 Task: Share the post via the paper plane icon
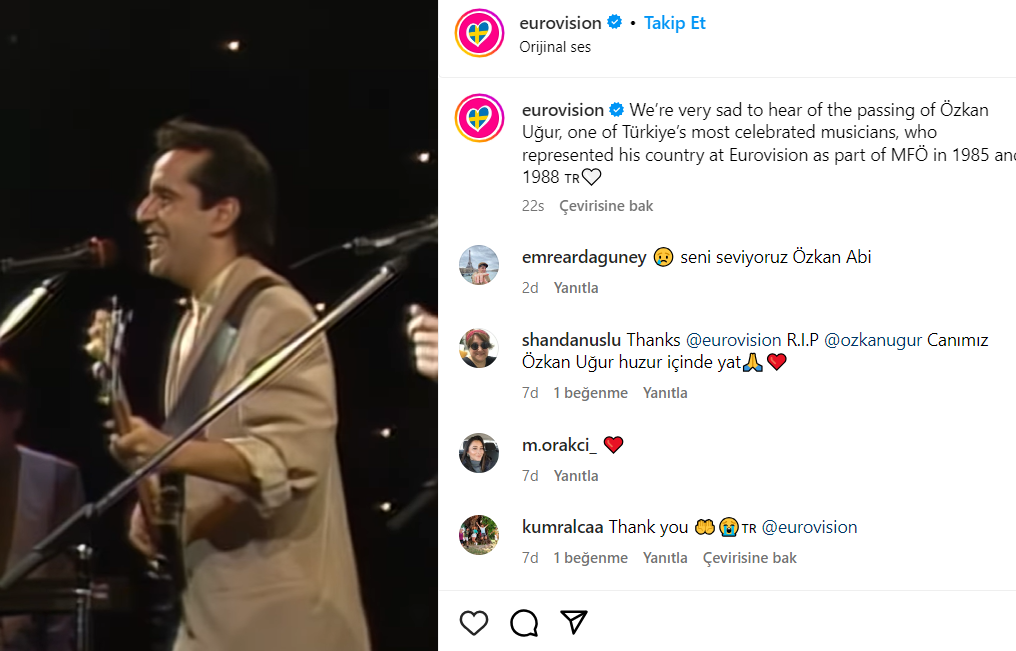tap(572, 622)
